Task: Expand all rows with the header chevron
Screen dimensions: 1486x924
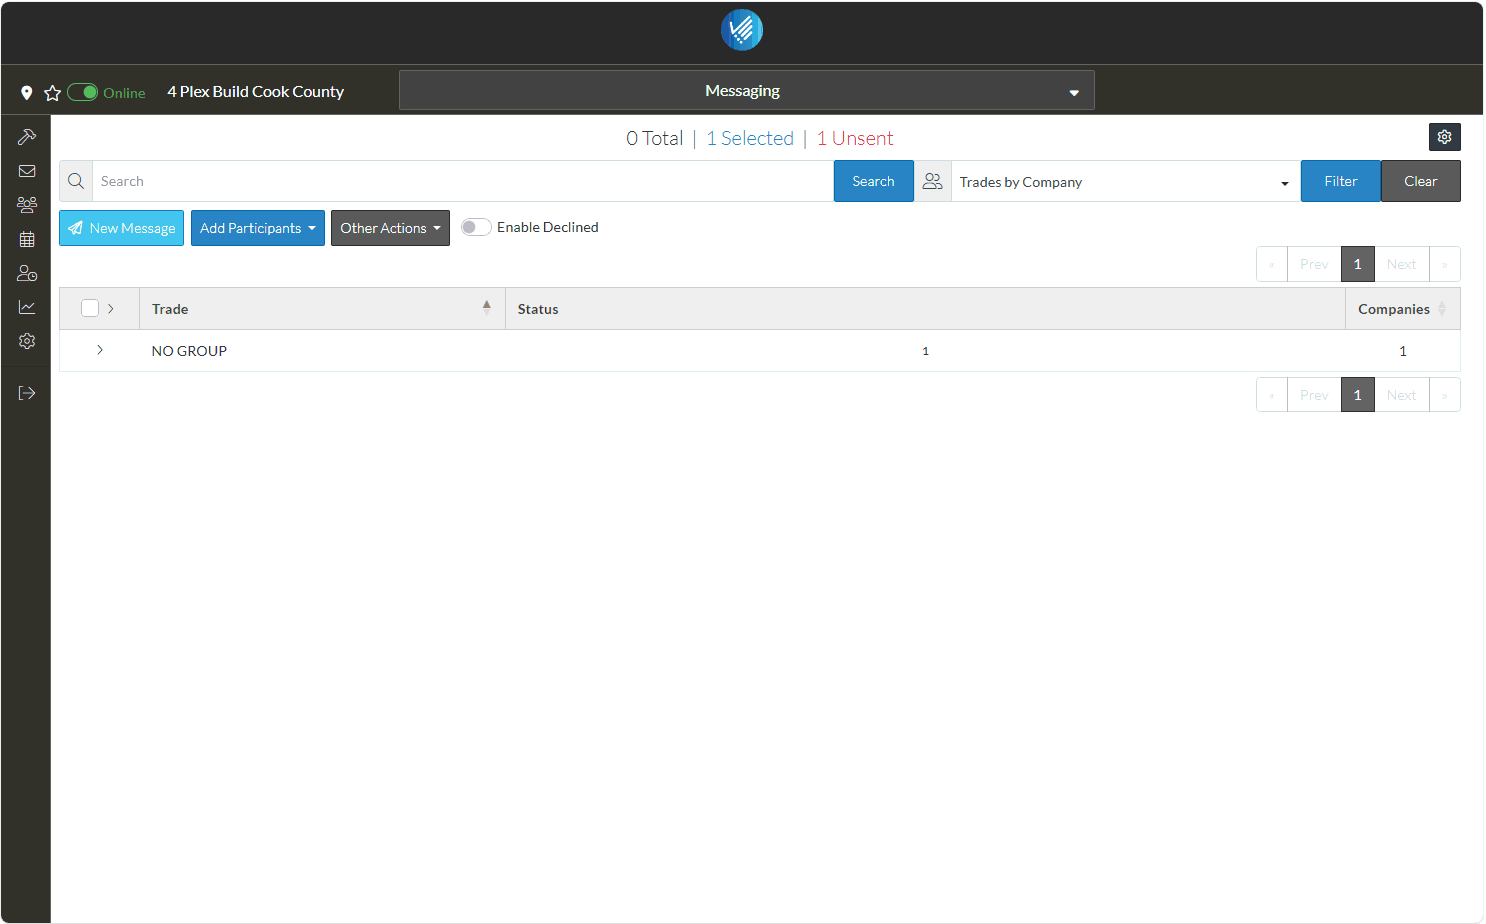Action: click(111, 308)
